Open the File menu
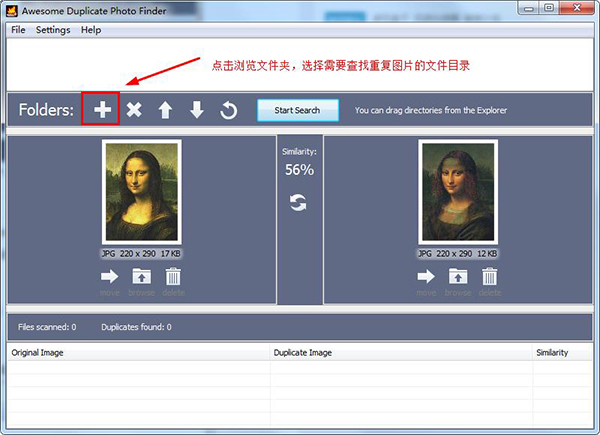The height and width of the screenshot is (435, 600). 18,30
